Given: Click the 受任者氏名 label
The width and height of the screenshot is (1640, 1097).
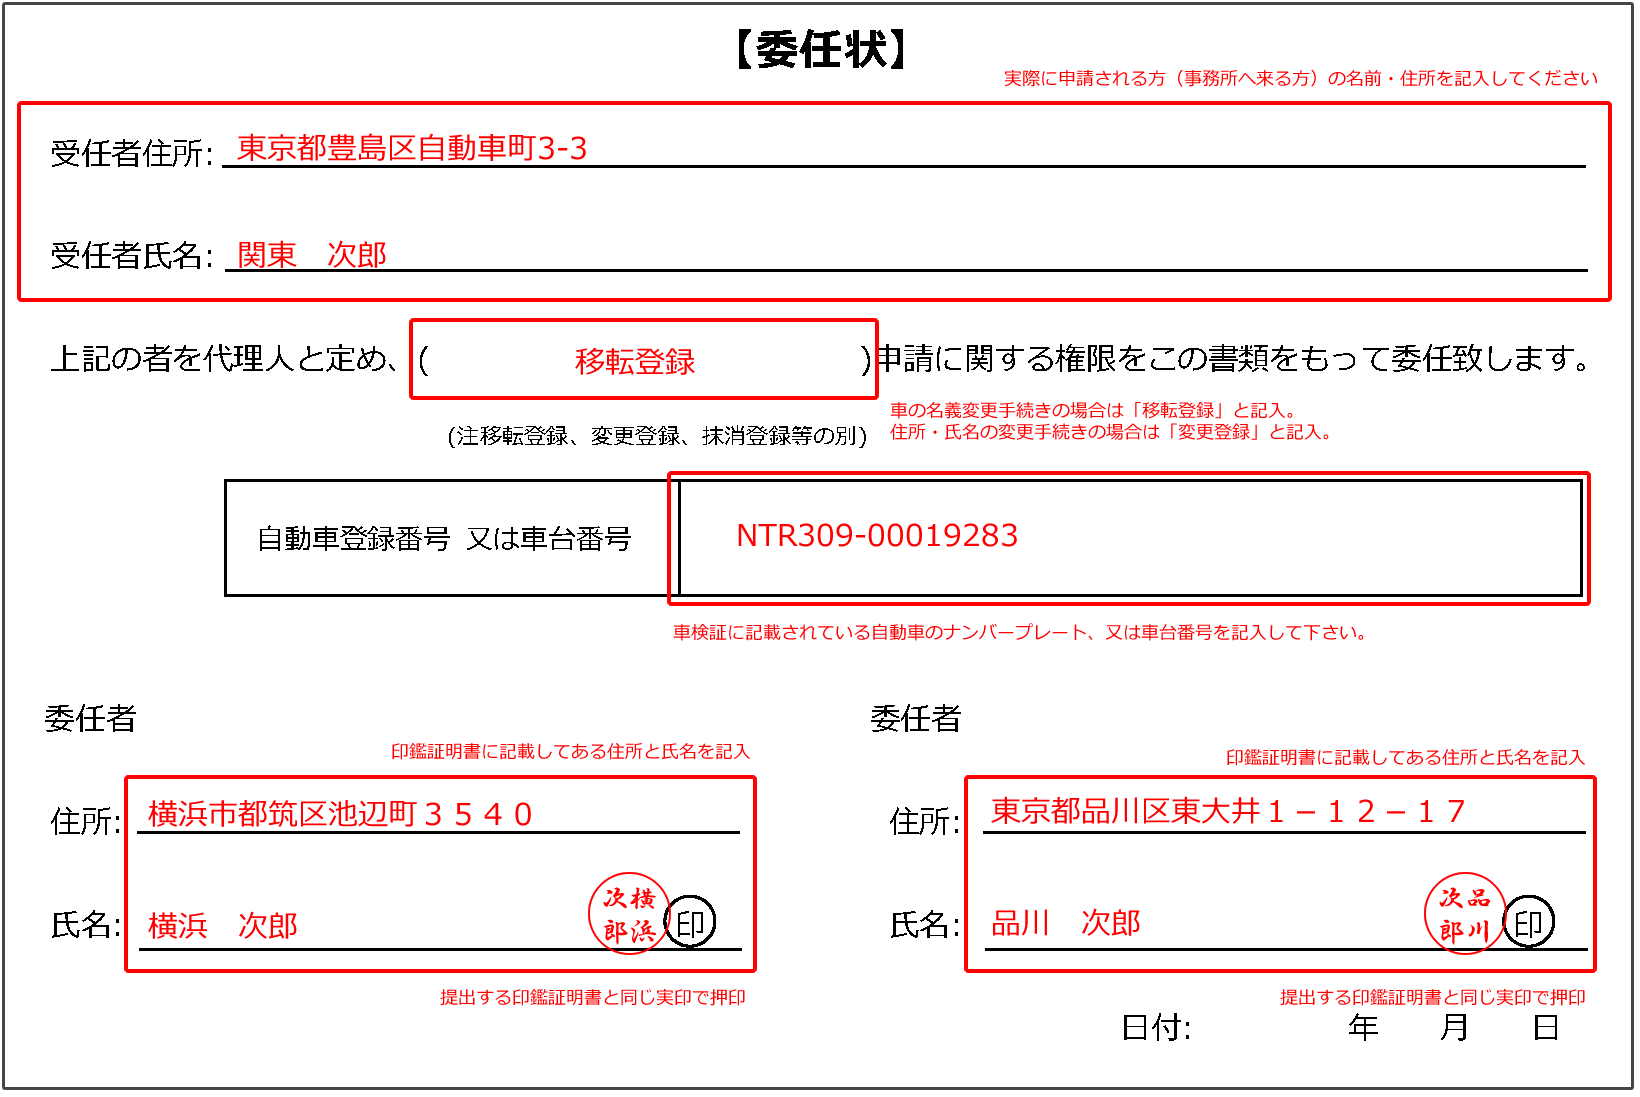Looking at the screenshot, I should pyautogui.click(x=132, y=255).
